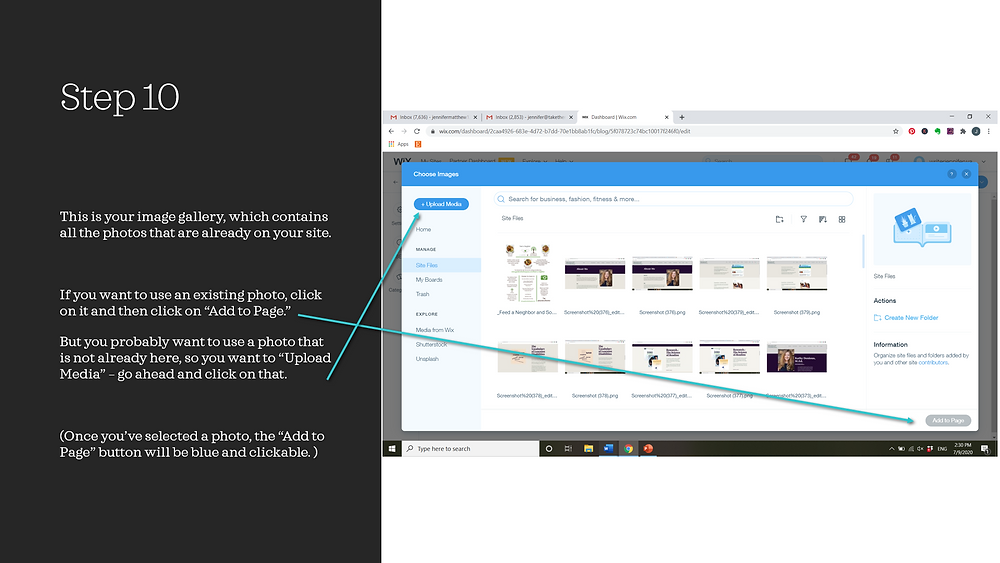Click the Cortana circle icon on taskbar

click(548, 449)
